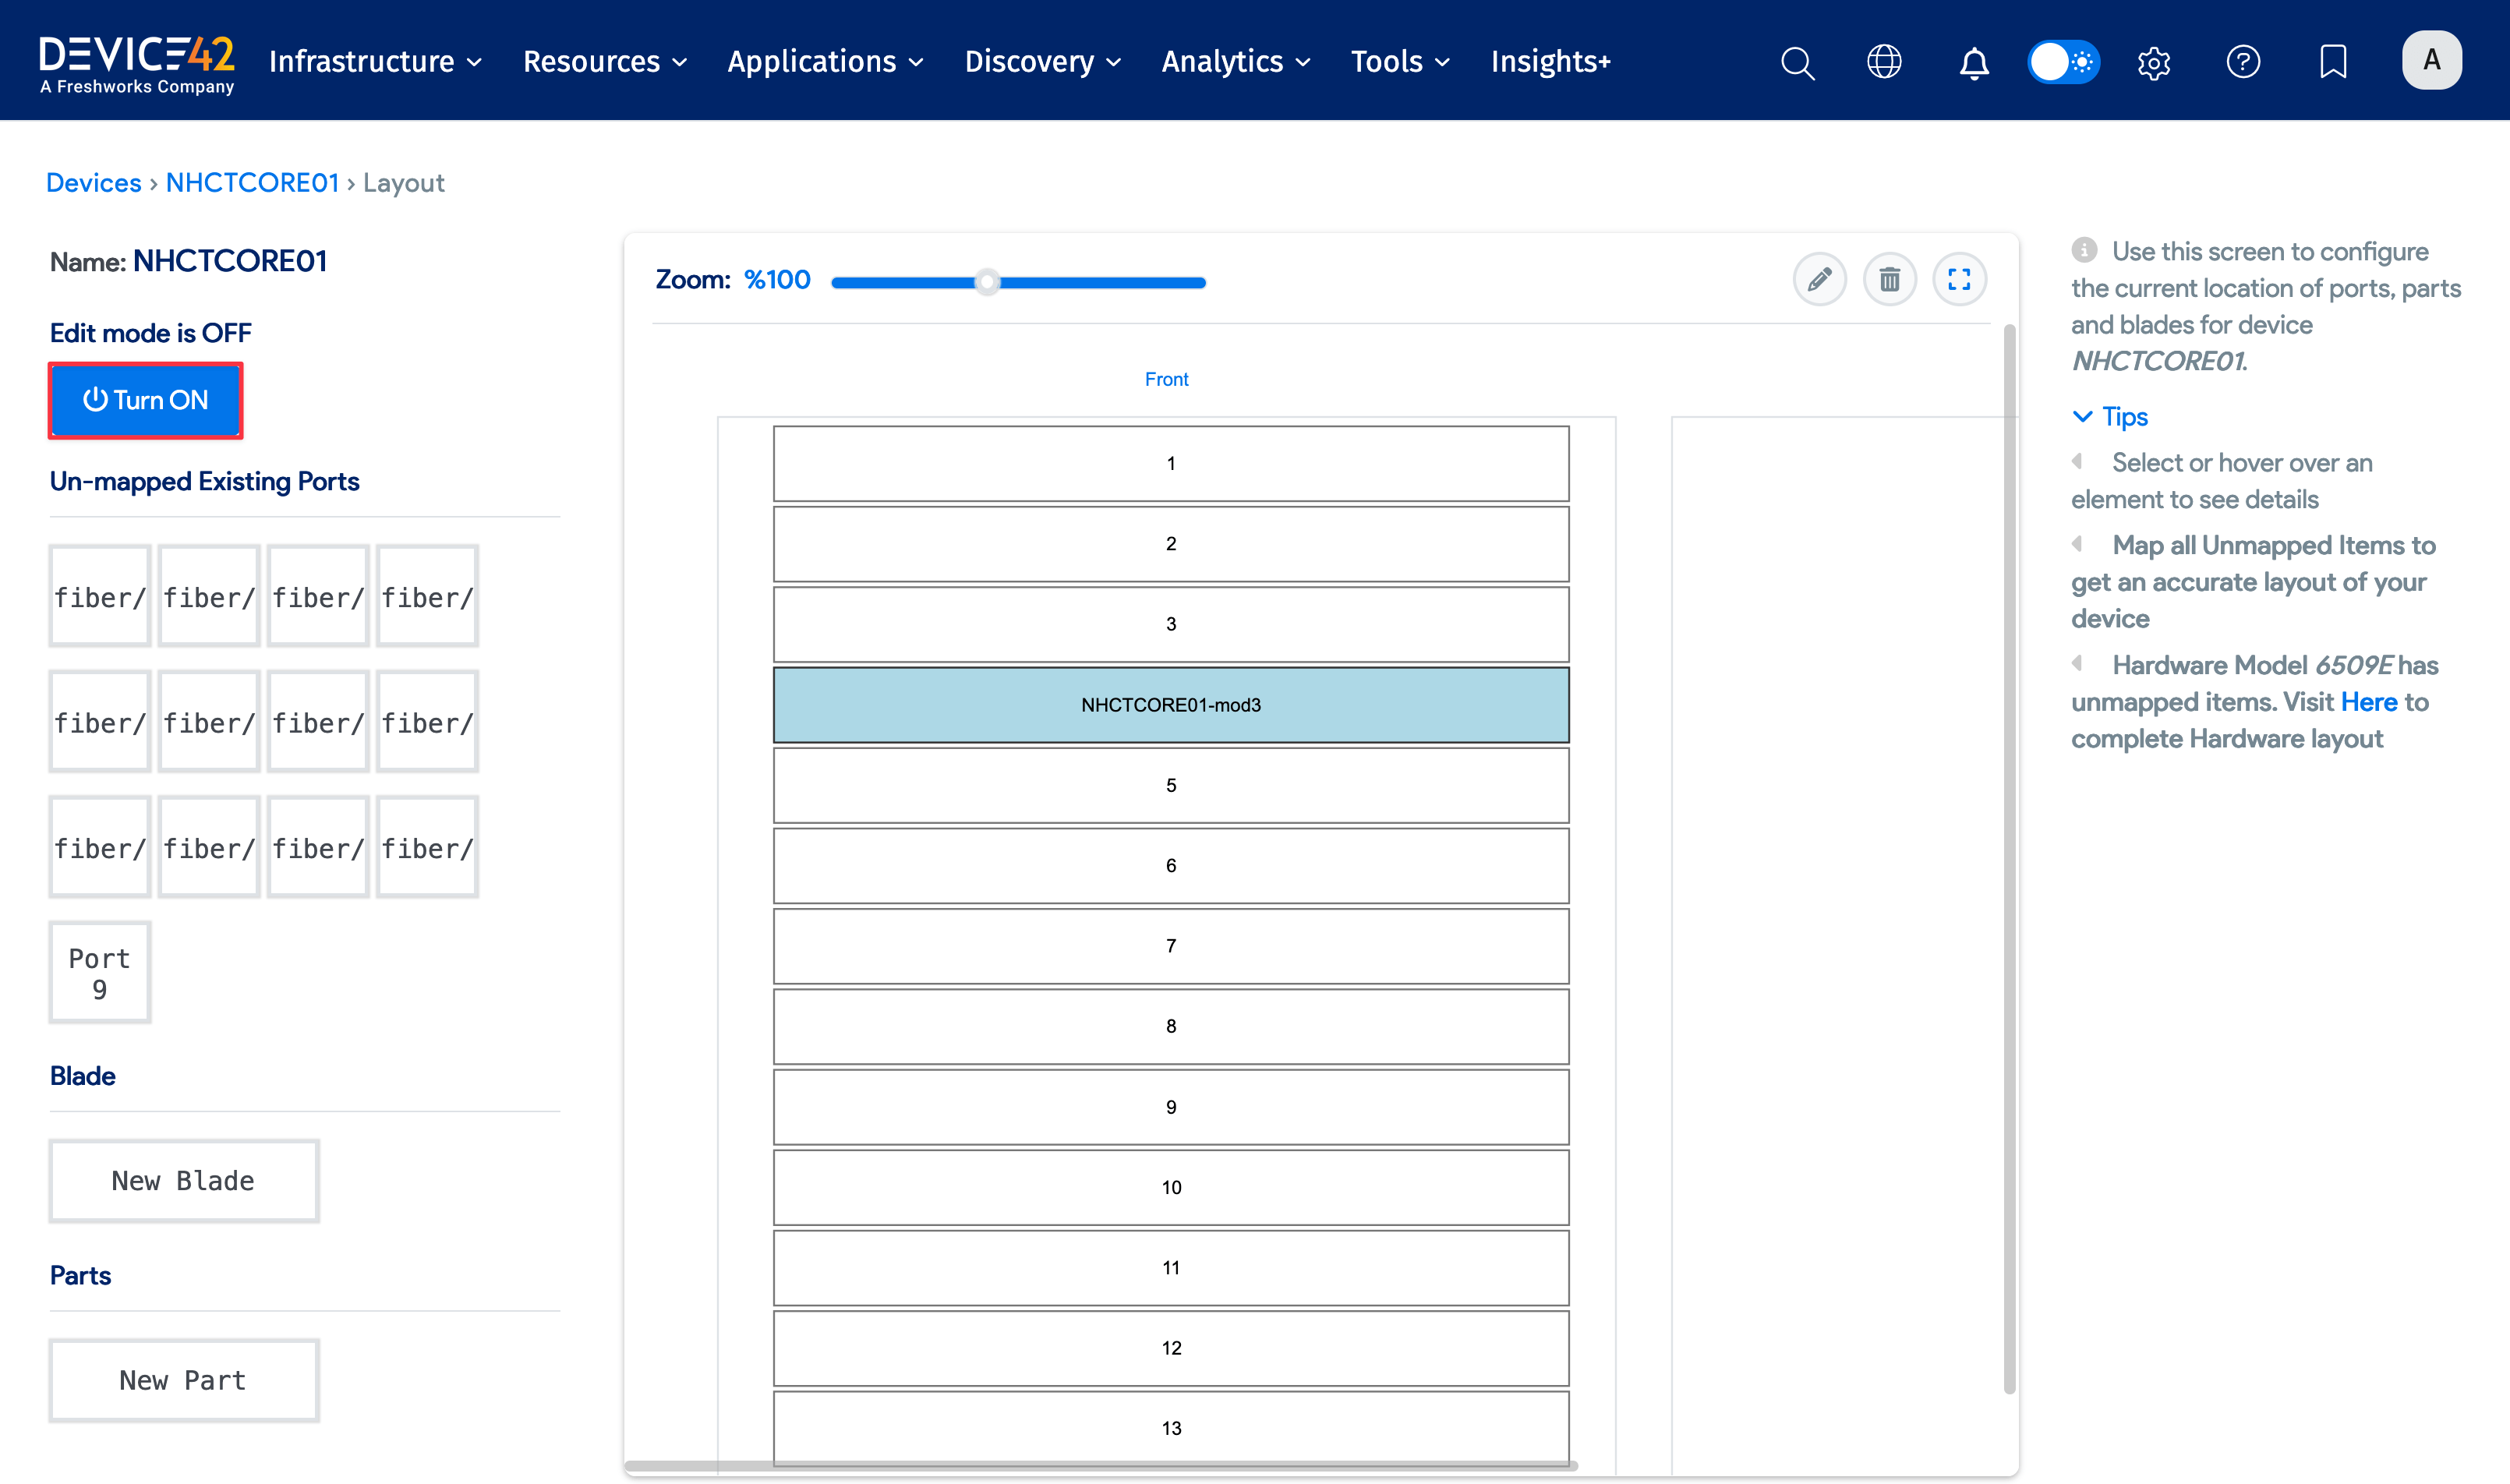Open the settings gear icon
This screenshot has height=1484, width=2510.
coord(2153,62)
